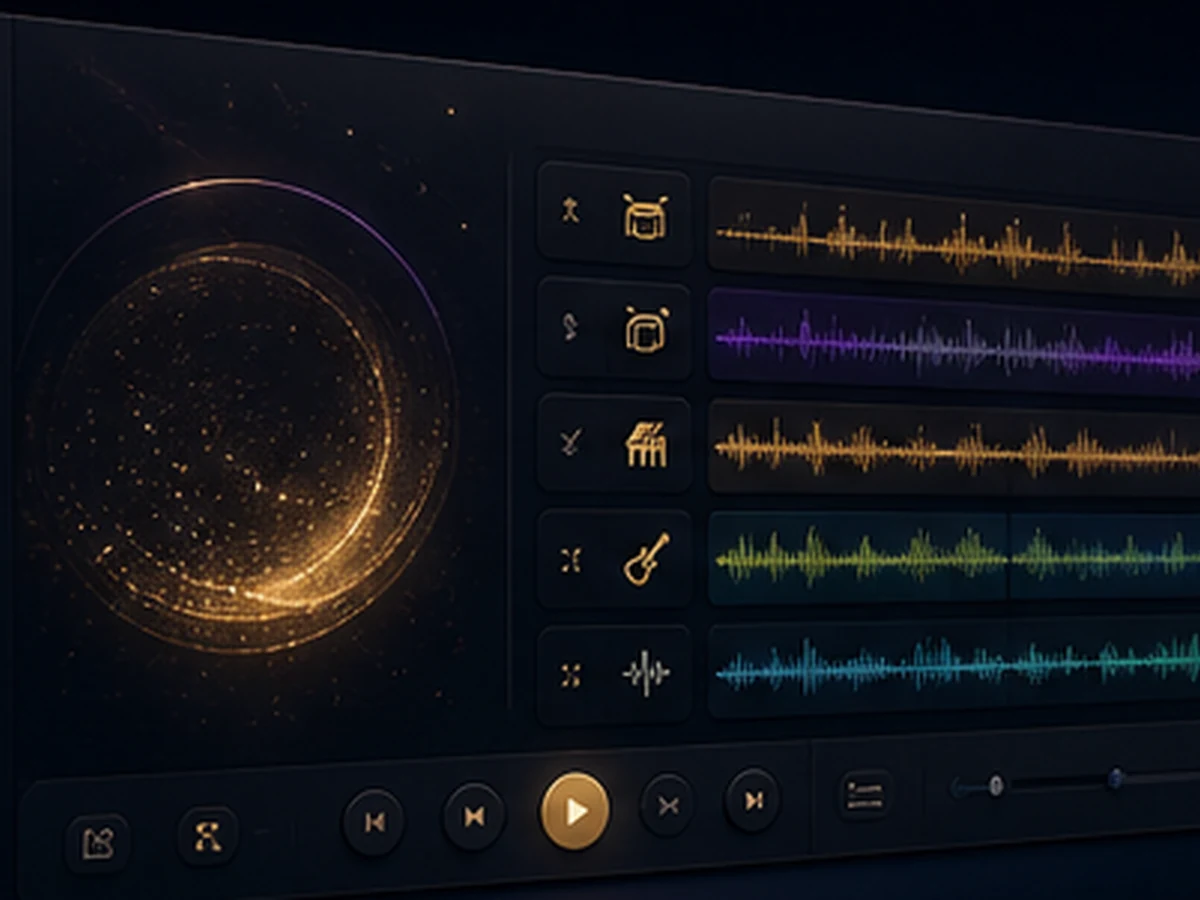This screenshot has width=1200, height=900.
Task: Select the audio waveform track icon
Action: pyautogui.click(x=646, y=673)
